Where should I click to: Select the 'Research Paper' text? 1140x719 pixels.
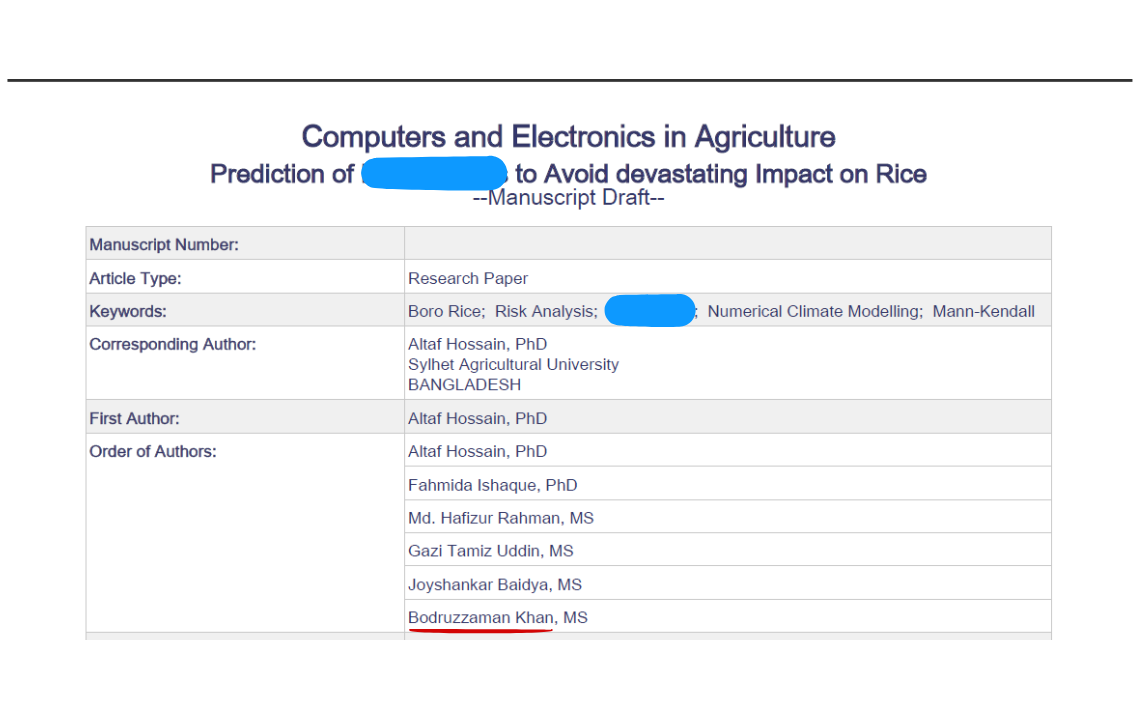click(x=467, y=278)
